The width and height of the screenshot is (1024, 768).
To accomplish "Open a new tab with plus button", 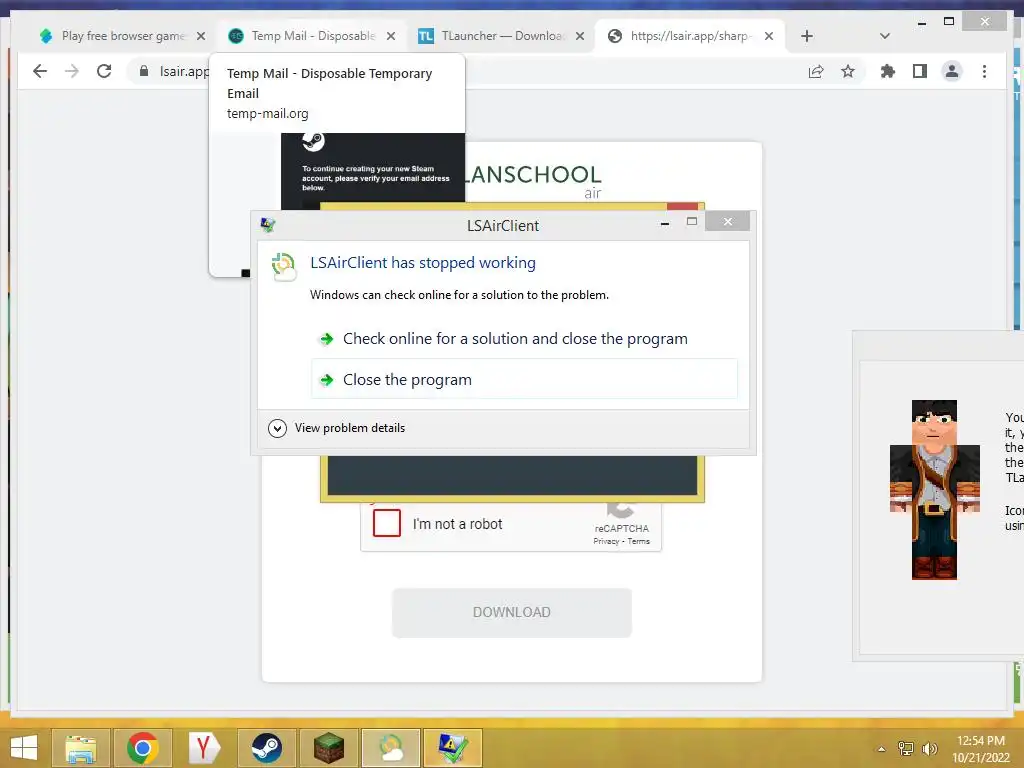I will pos(807,36).
